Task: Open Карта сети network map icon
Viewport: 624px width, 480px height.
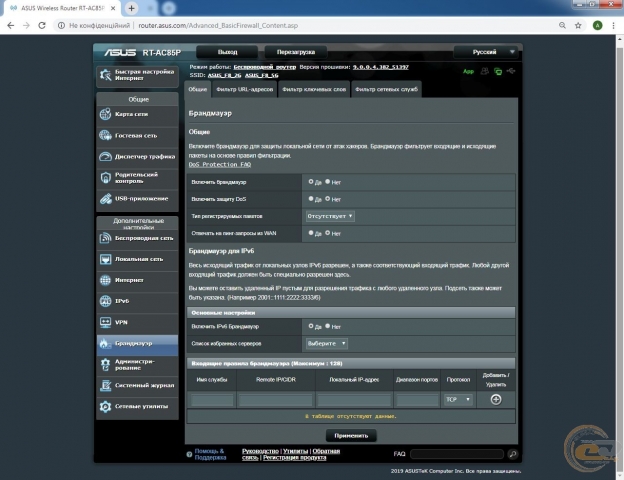Action: click(105, 114)
